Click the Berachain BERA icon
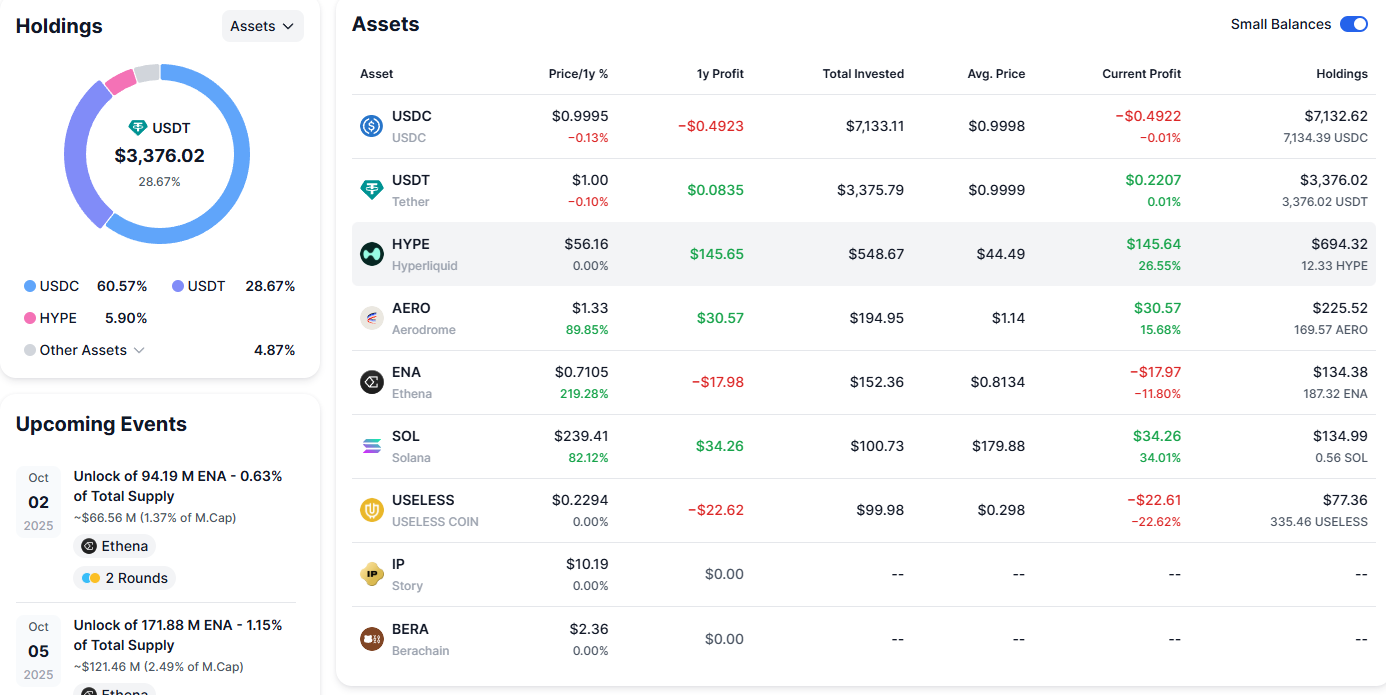This screenshot has height=695, width=1386. point(372,639)
